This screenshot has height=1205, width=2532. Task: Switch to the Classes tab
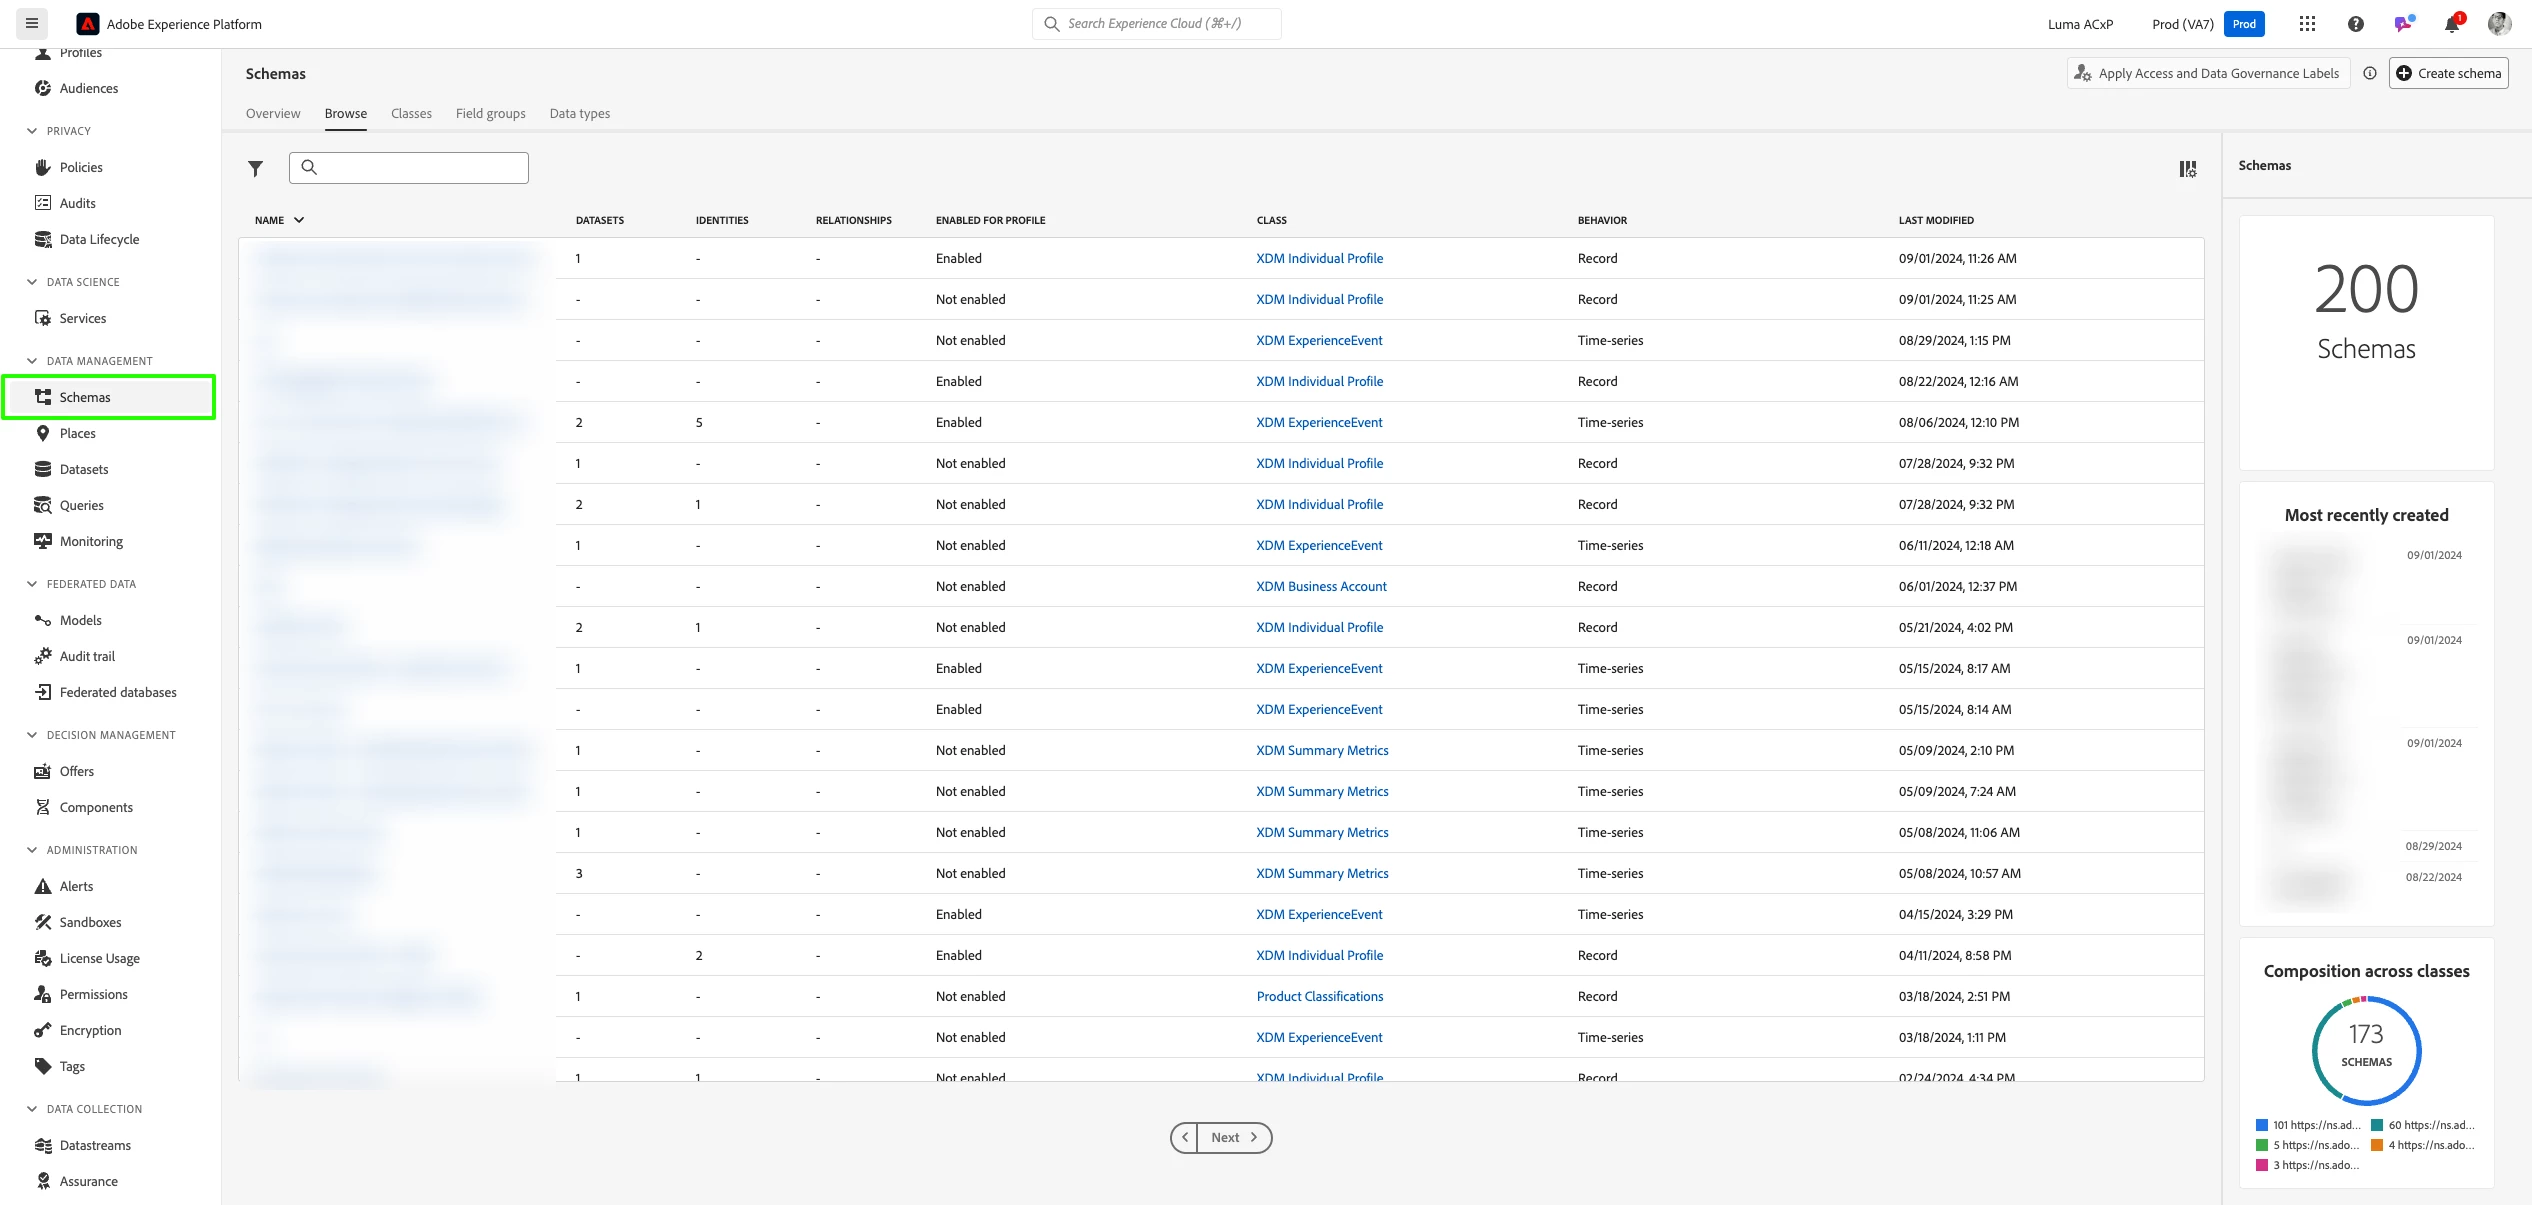pyautogui.click(x=411, y=113)
